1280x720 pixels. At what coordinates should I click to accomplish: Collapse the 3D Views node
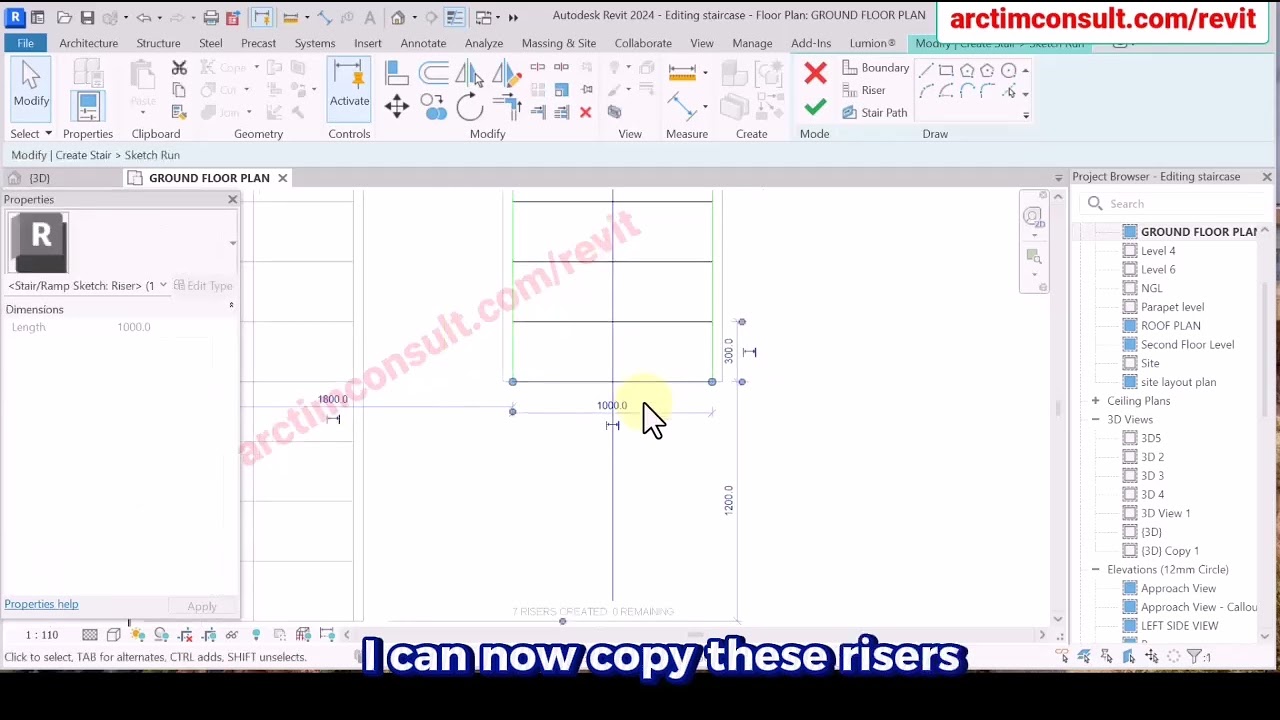coord(1095,420)
